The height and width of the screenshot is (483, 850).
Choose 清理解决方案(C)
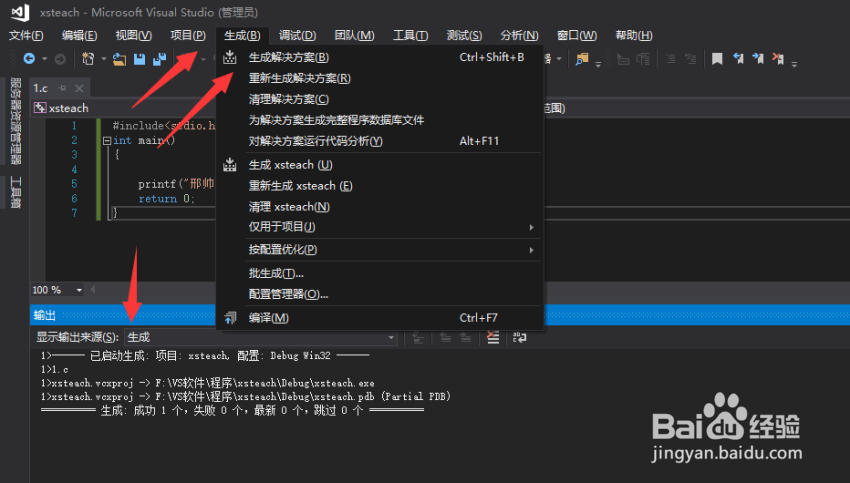click(x=380, y=99)
